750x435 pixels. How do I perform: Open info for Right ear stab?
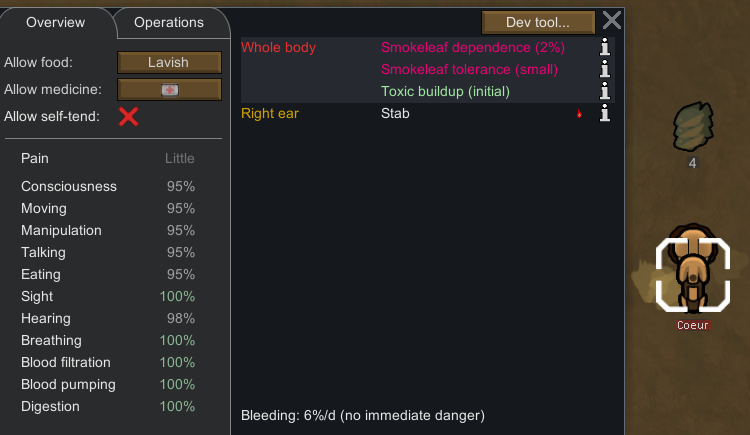(605, 113)
